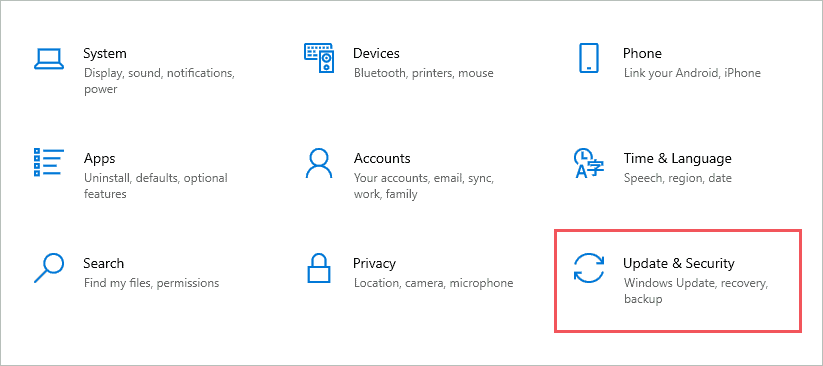
Task: Click the Privacy padlock icon
Action: click(319, 268)
